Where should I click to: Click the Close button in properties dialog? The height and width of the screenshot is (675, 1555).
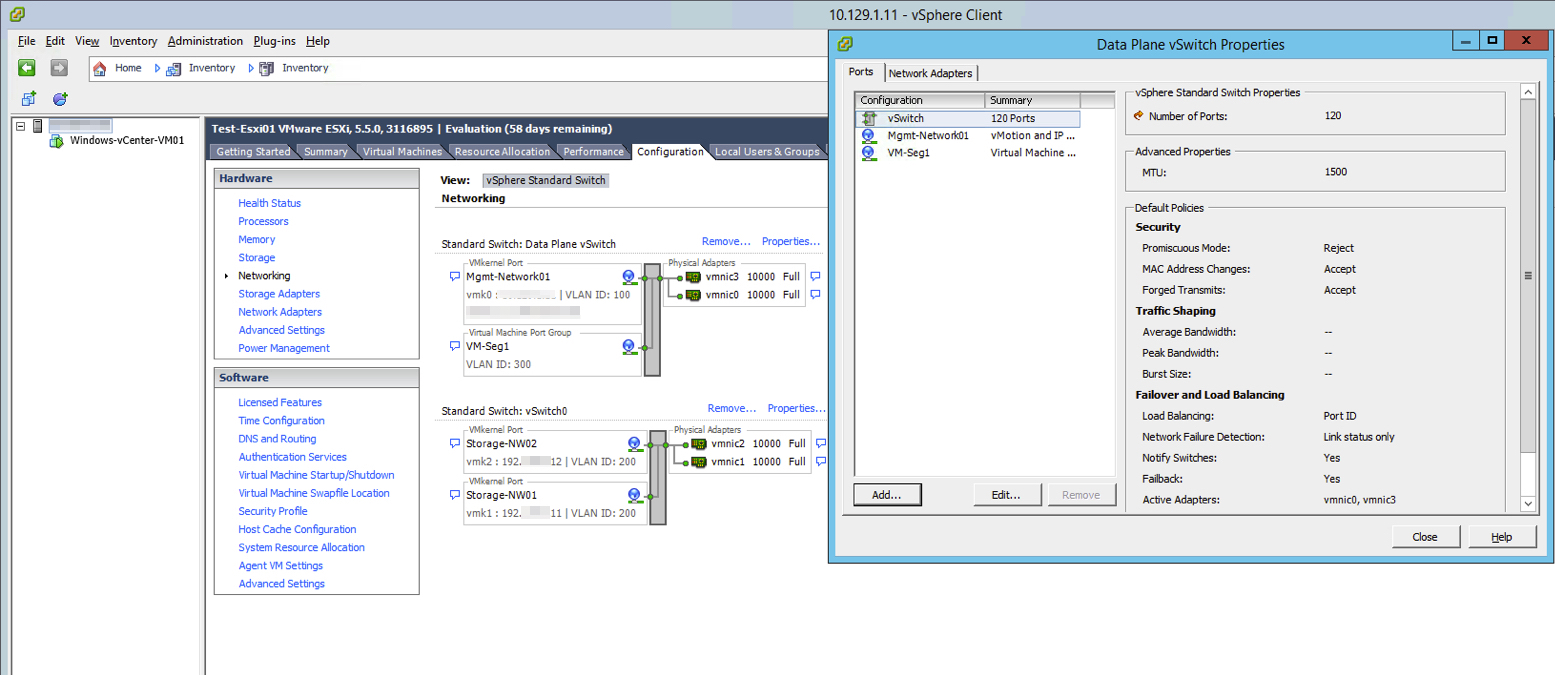(1425, 537)
